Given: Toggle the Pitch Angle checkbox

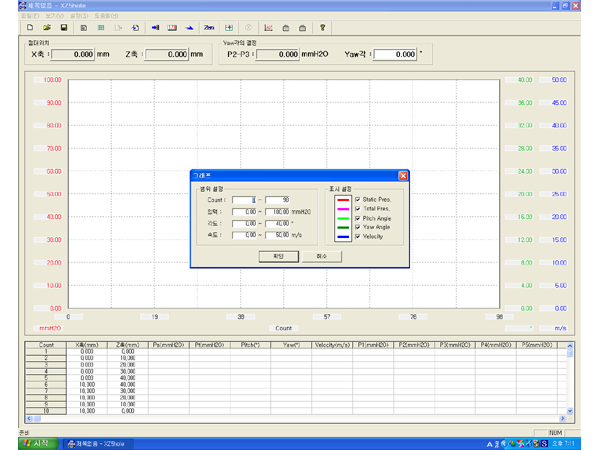Looking at the screenshot, I should coord(357,218).
